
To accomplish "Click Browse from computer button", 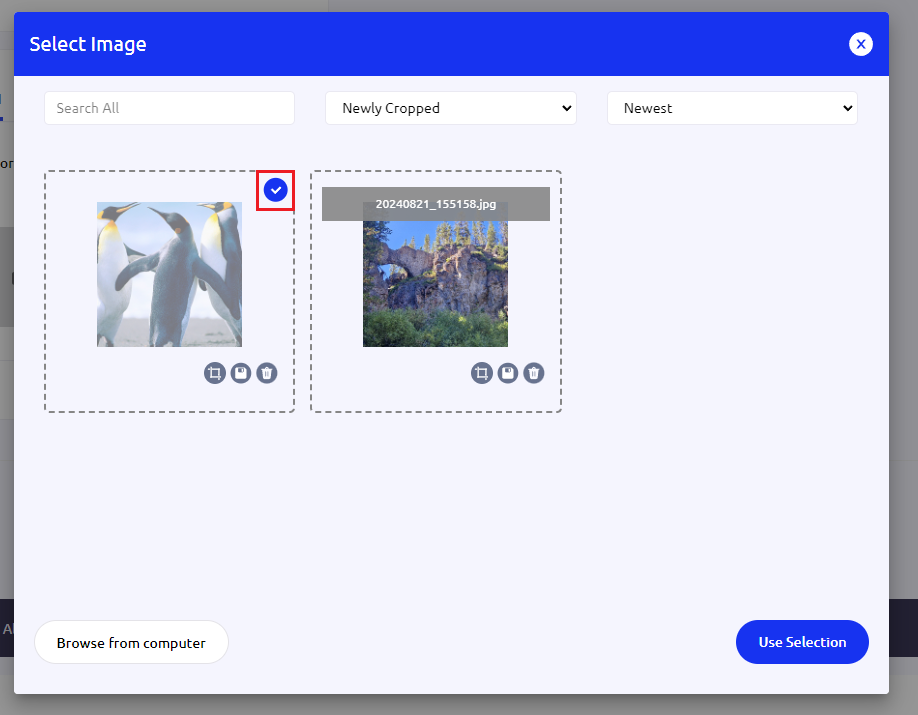I will 131,642.
